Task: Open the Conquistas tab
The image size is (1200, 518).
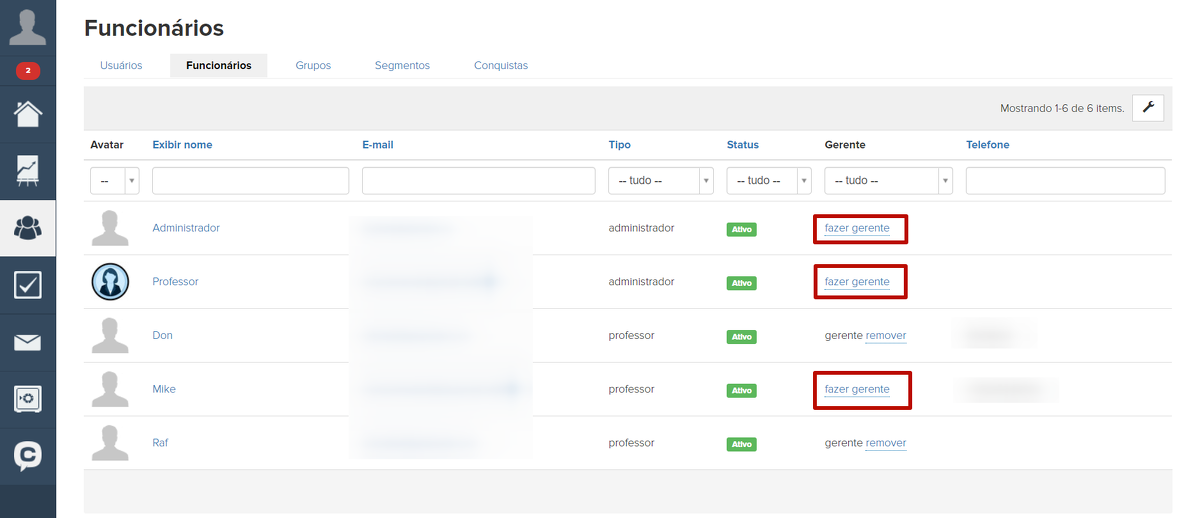Action: [500, 66]
